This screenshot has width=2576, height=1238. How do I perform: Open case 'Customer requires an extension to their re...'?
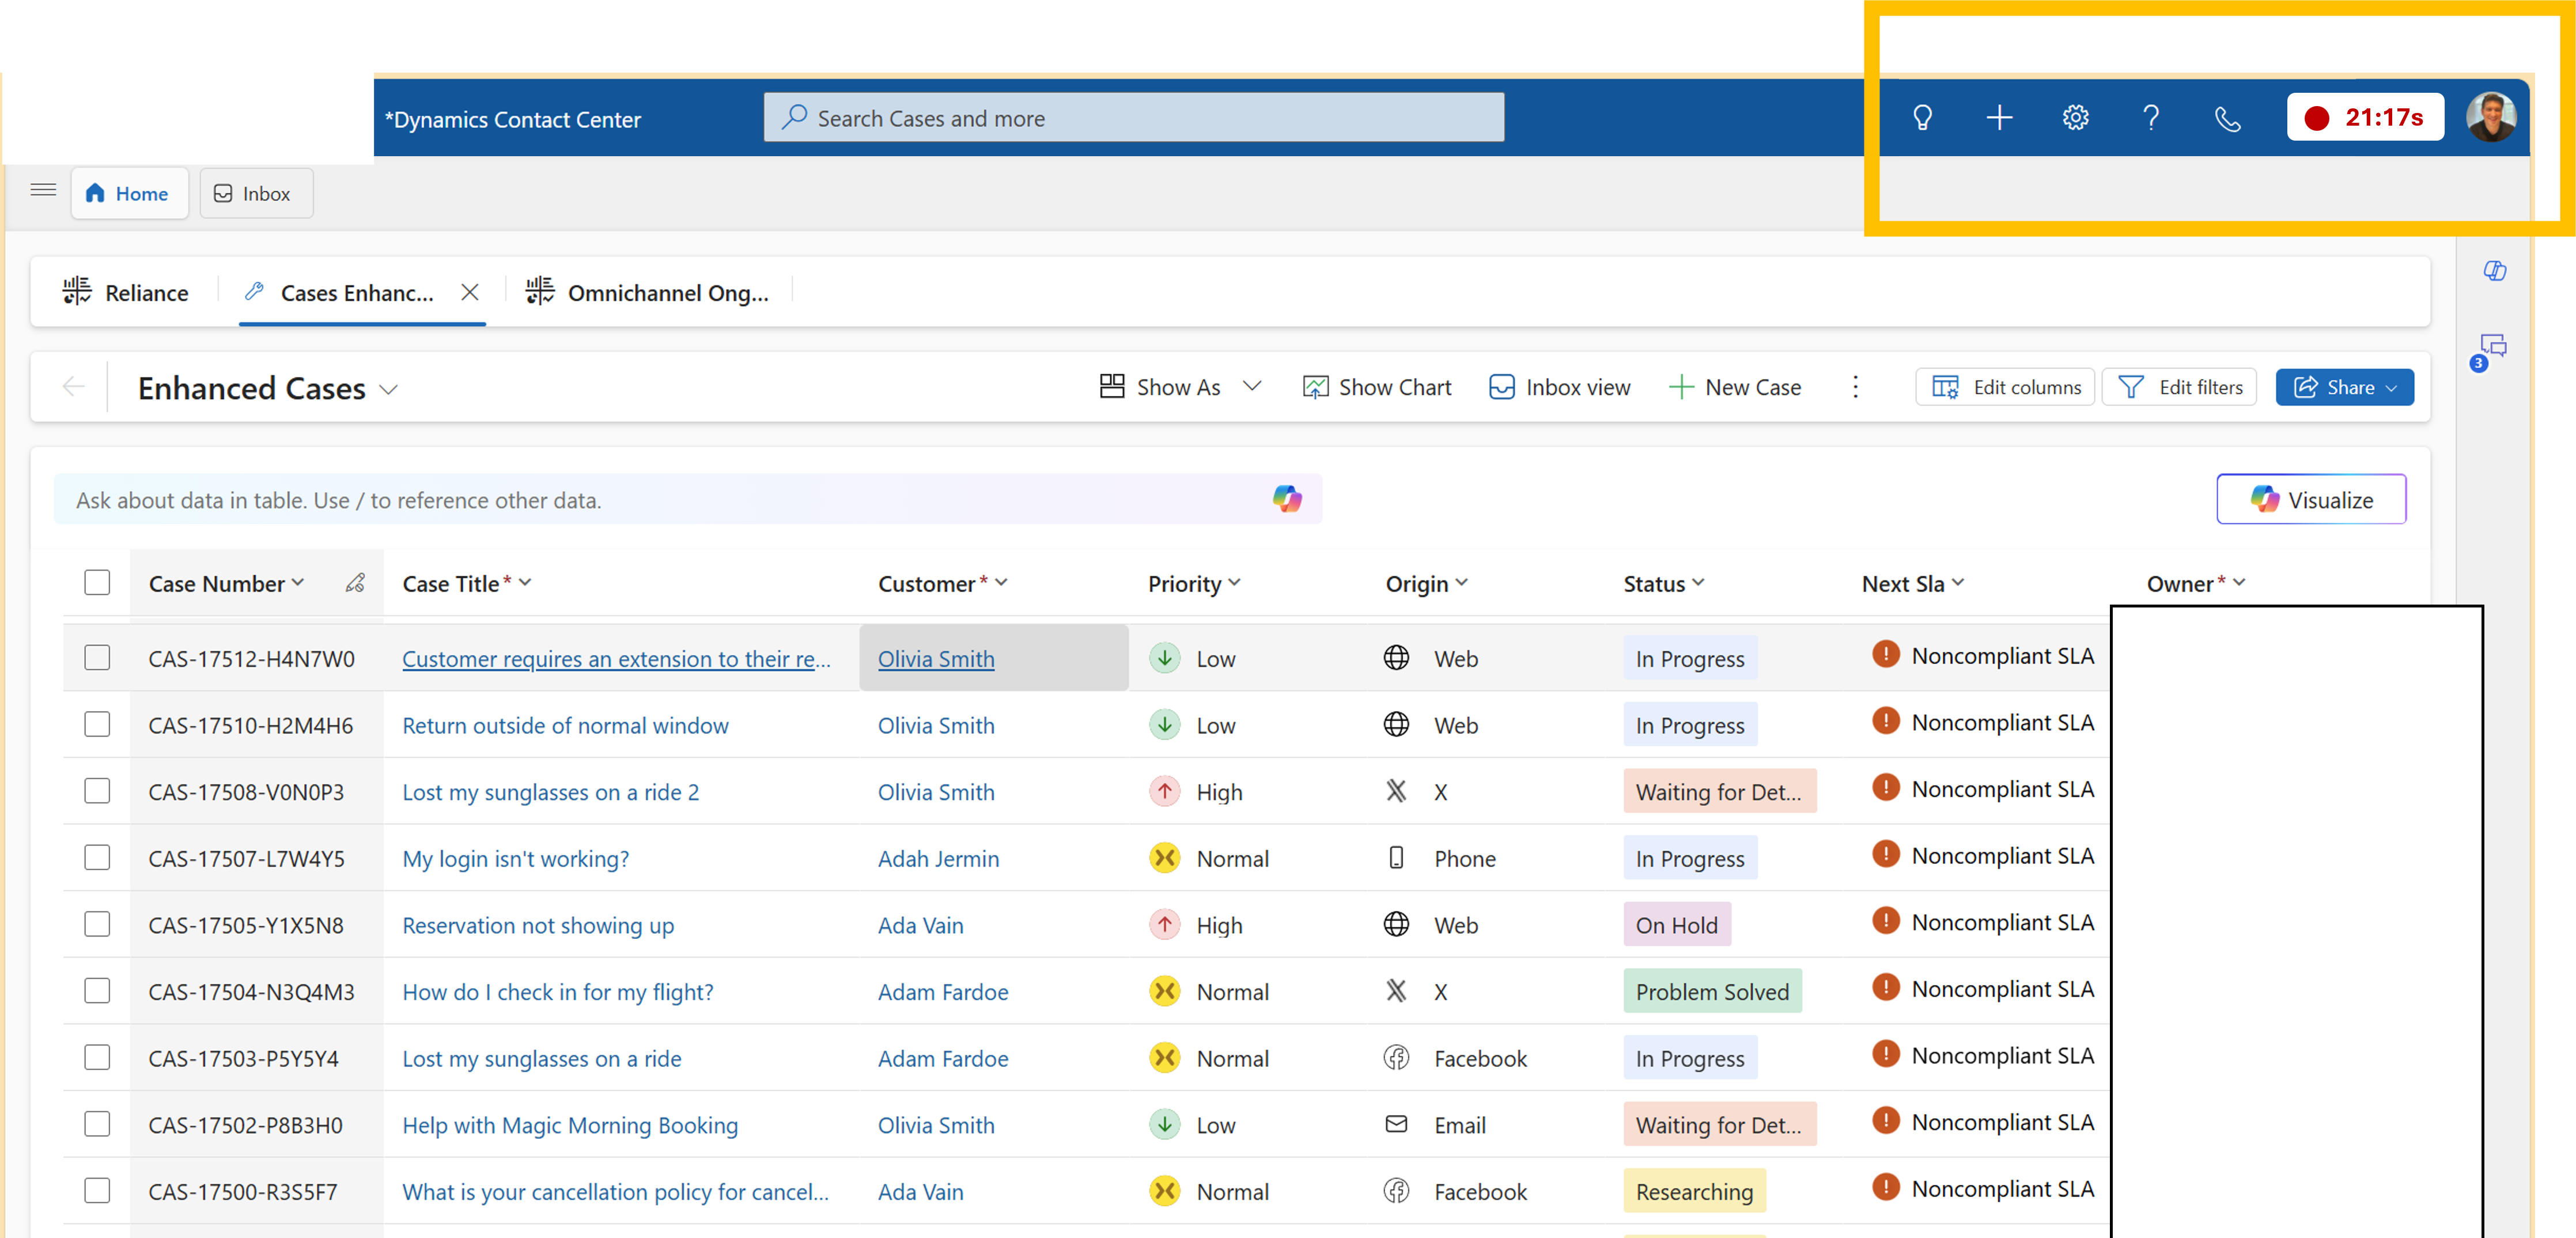point(616,659)
